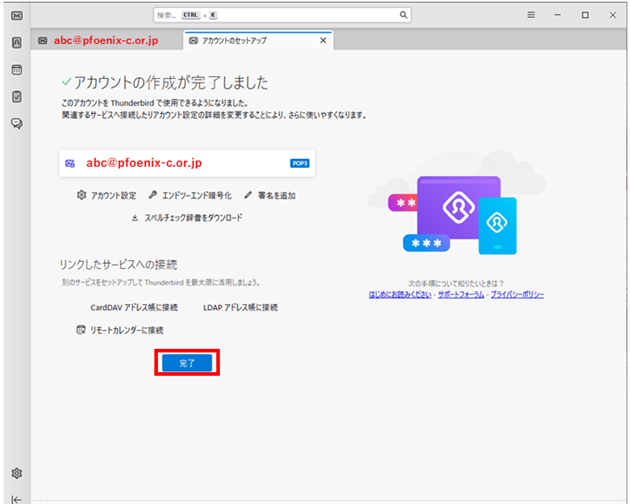Viewport: 630px width, 504px height.
Task: Open the Mail space in sidebar
Action: 17,15
